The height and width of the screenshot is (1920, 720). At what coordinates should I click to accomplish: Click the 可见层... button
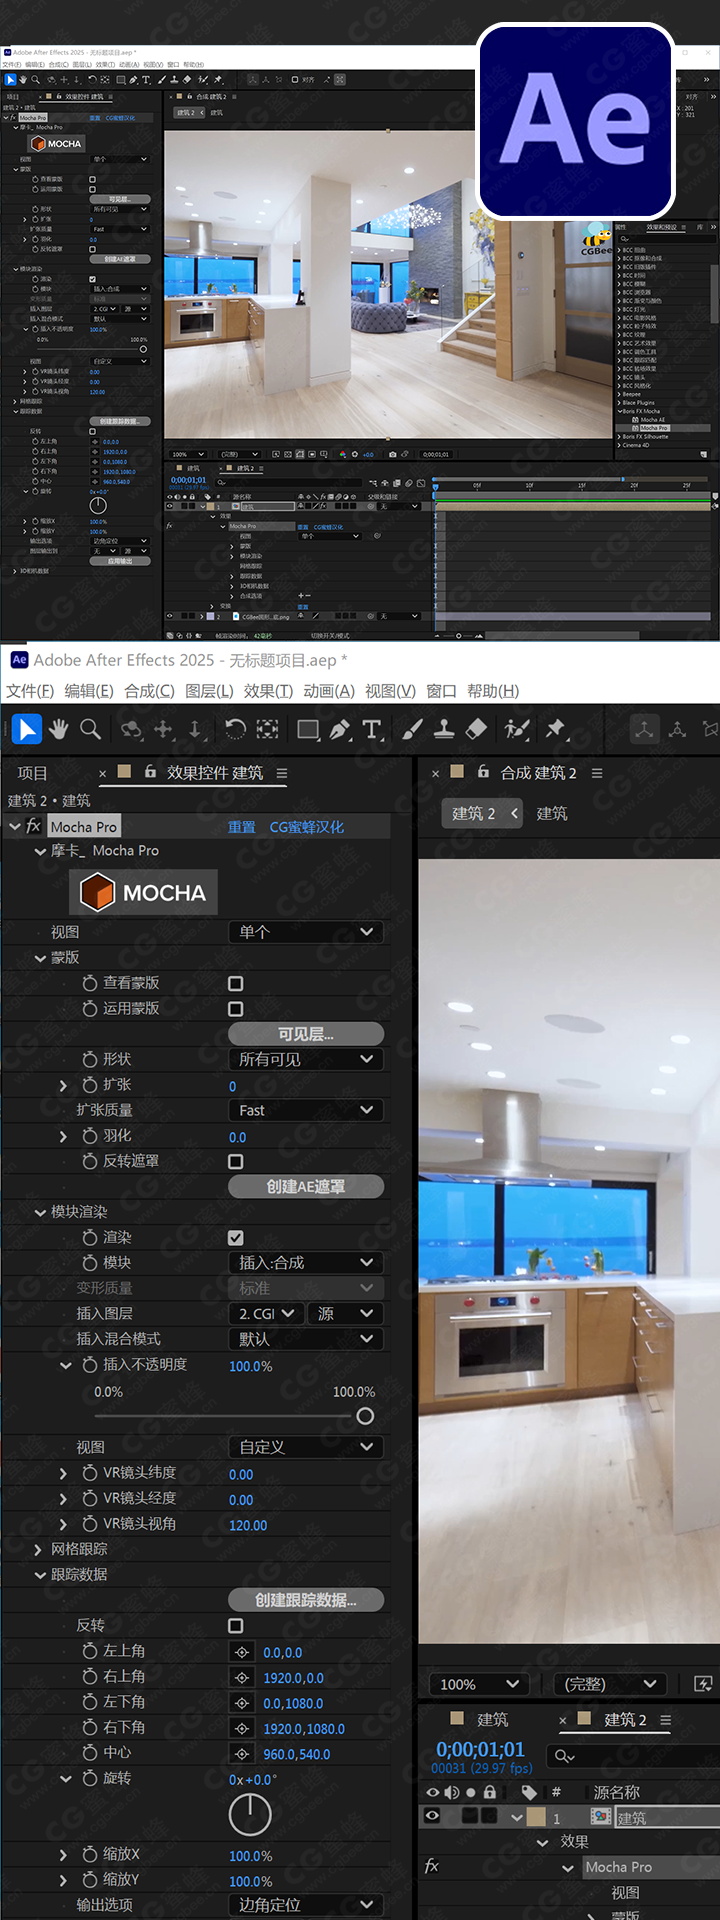[x=306, y=1034]
